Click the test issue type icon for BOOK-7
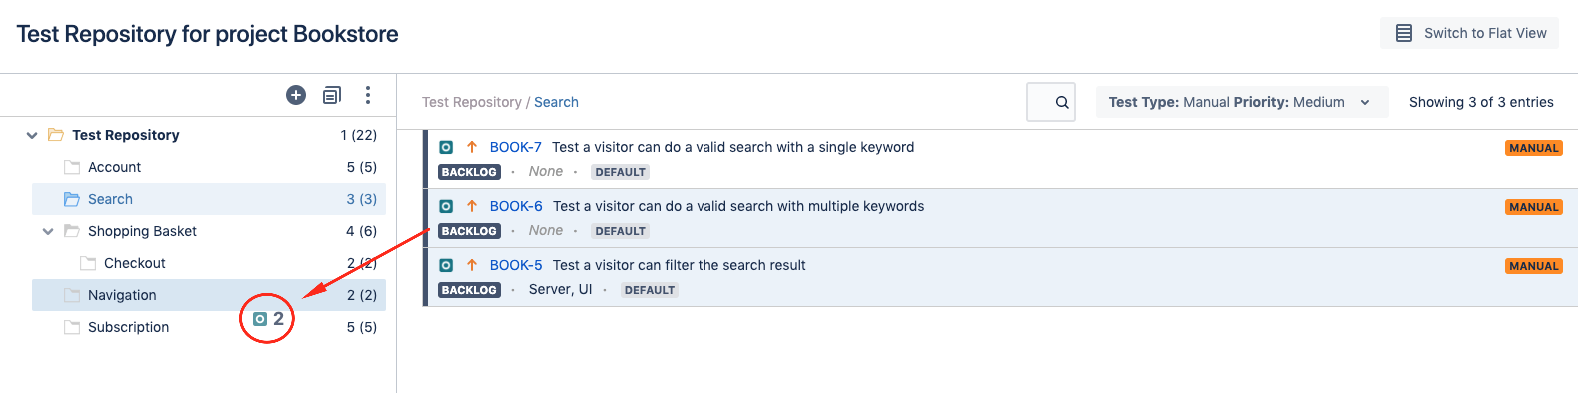 [x=446, y=147]
